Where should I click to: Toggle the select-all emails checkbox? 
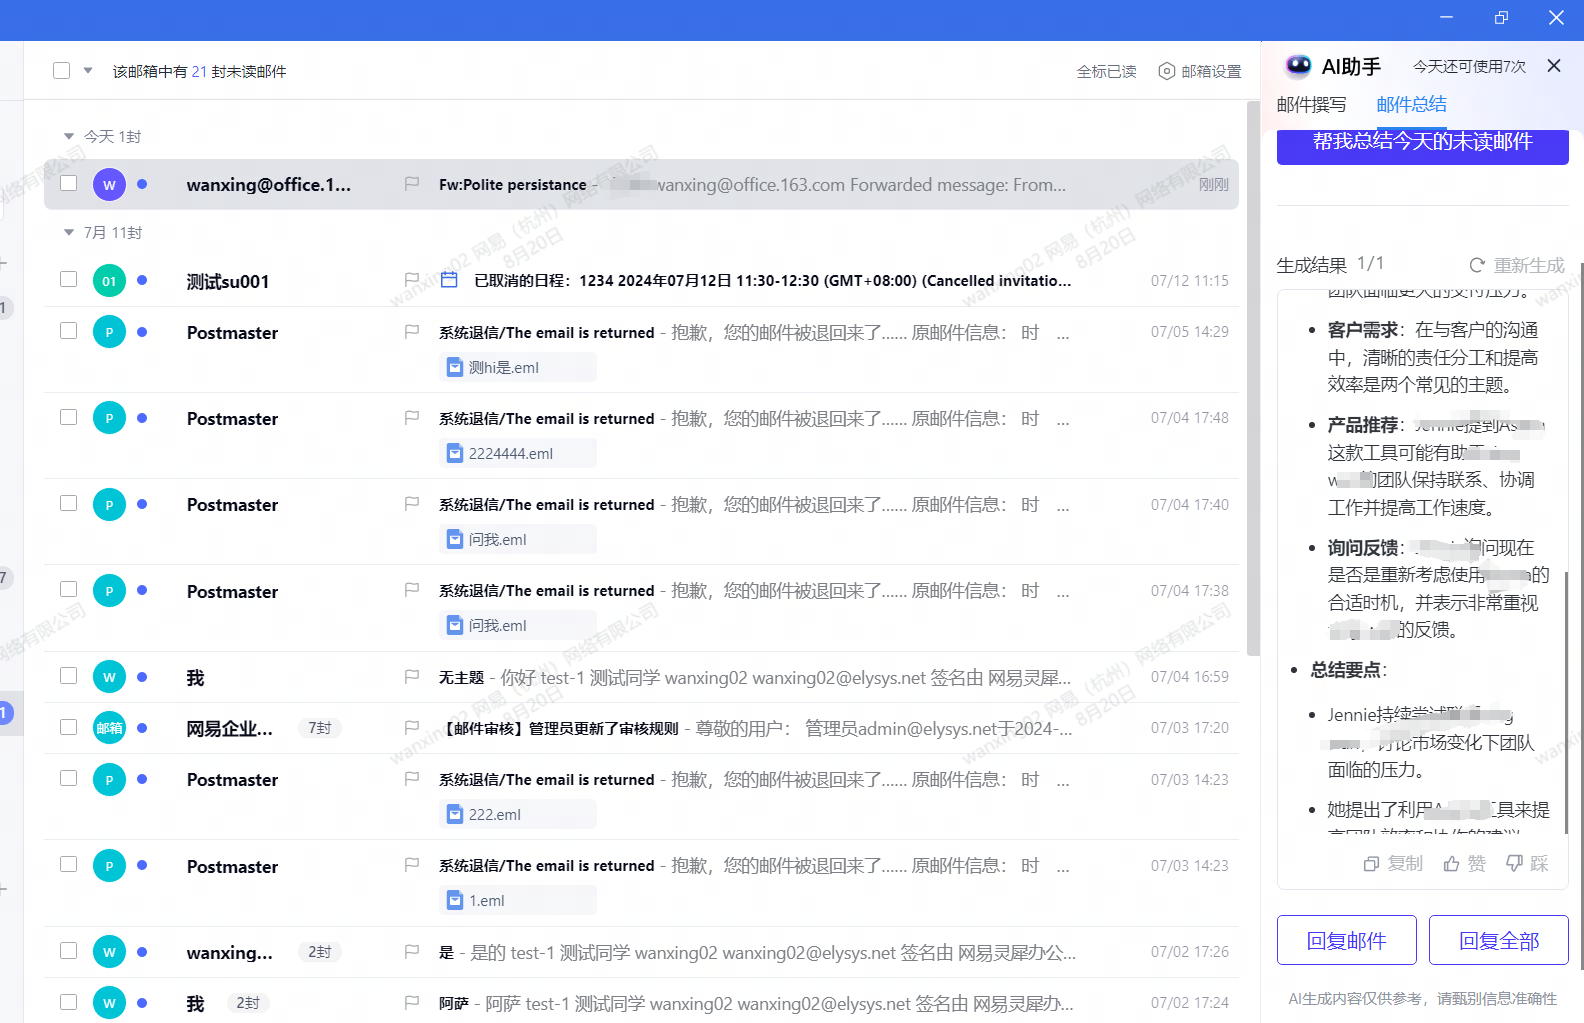[62, 71]
